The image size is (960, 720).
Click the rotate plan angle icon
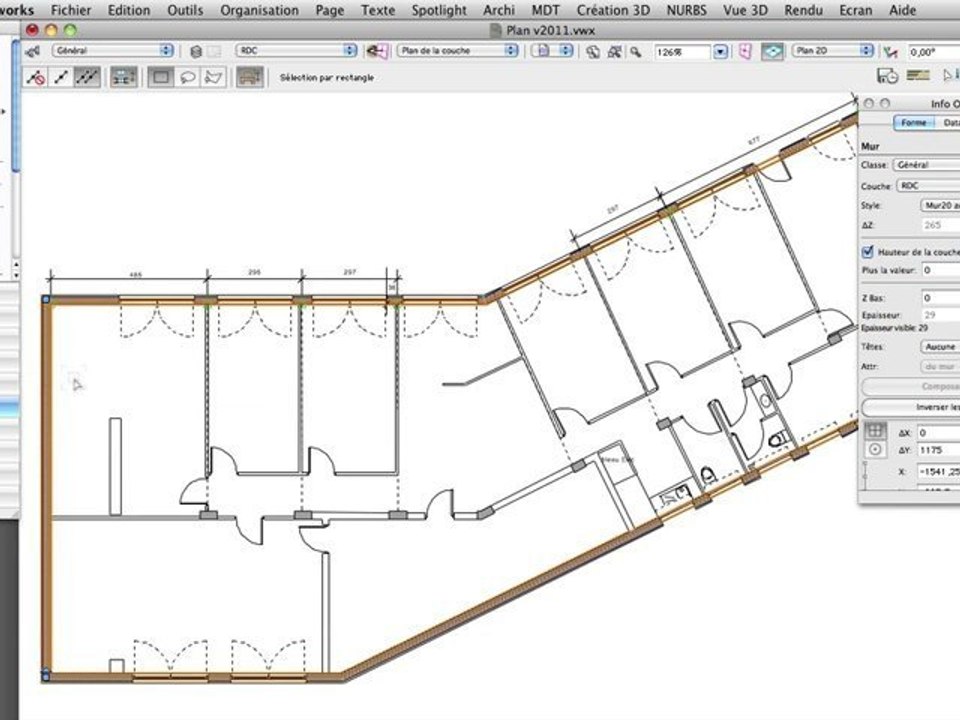click(x=891, y=52)
